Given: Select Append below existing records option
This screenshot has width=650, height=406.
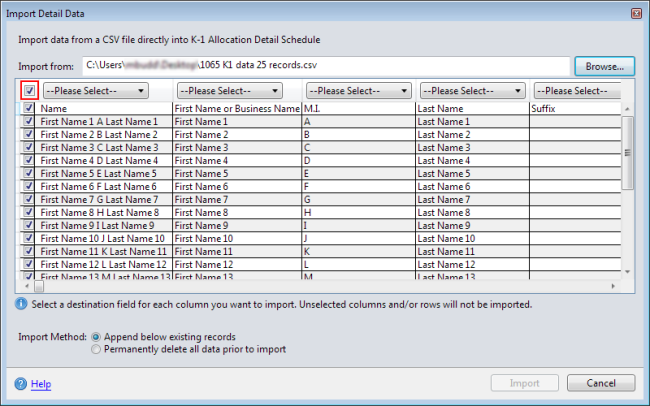Looking at the screenshot, I should coord(96,337).
